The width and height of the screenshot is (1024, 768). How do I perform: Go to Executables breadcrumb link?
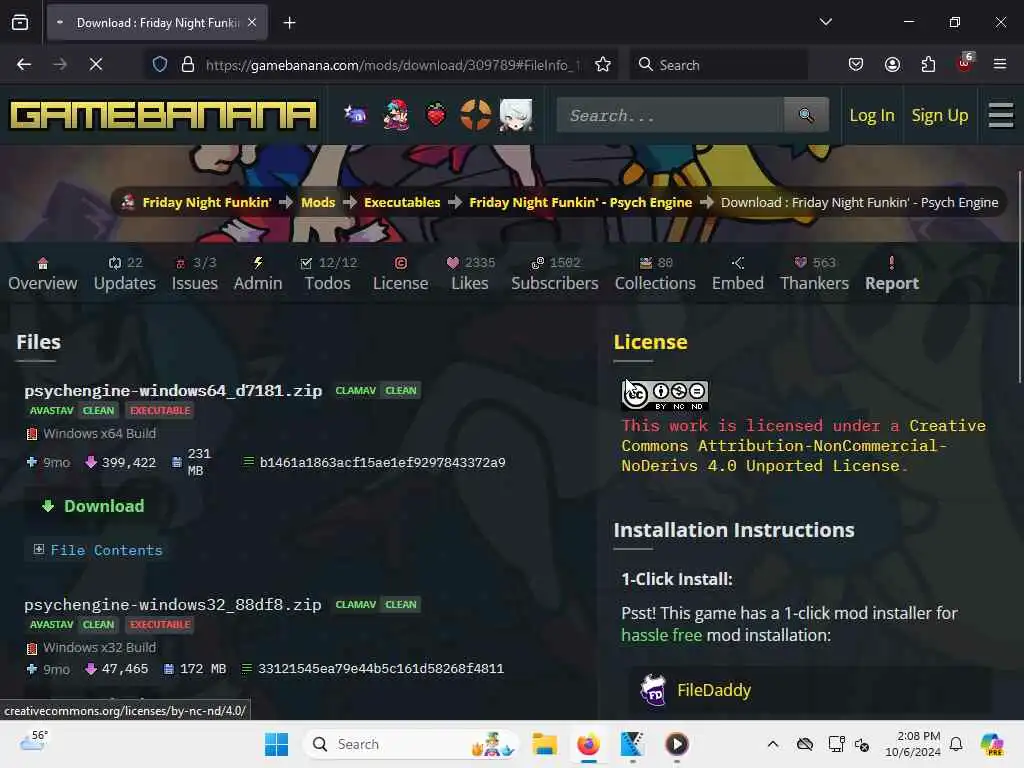click(402, 202)
